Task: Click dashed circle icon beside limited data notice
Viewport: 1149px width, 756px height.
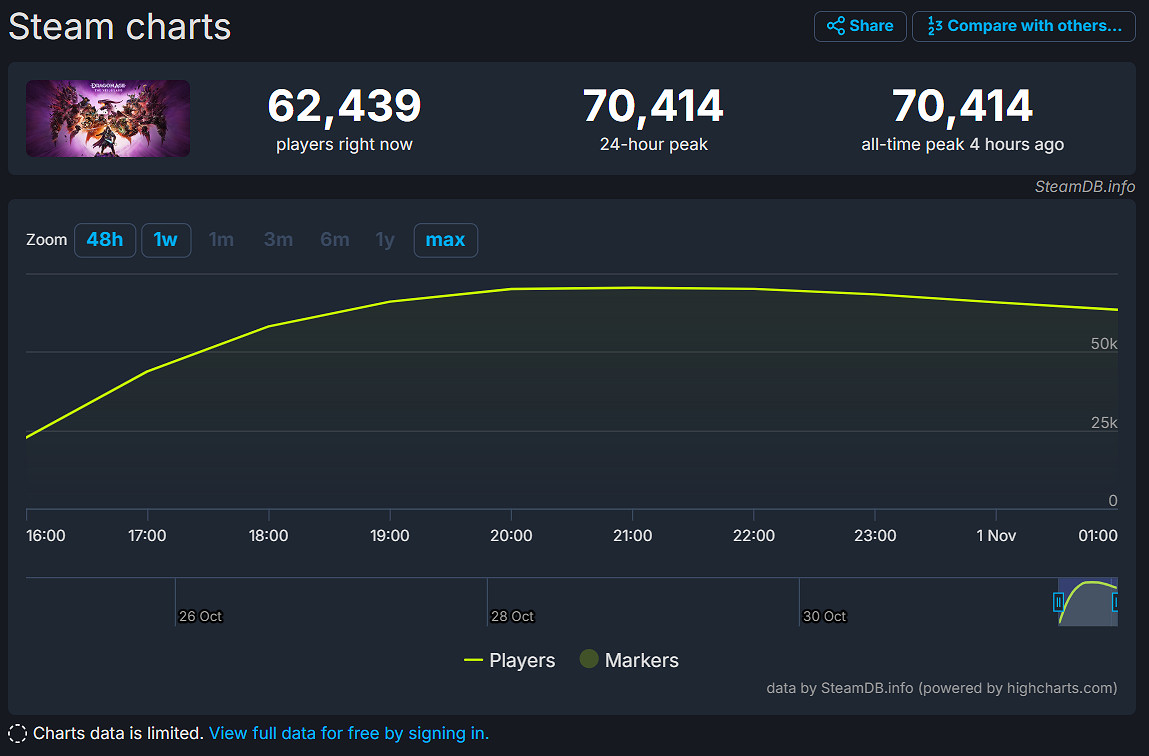Action: pos(18,733)
